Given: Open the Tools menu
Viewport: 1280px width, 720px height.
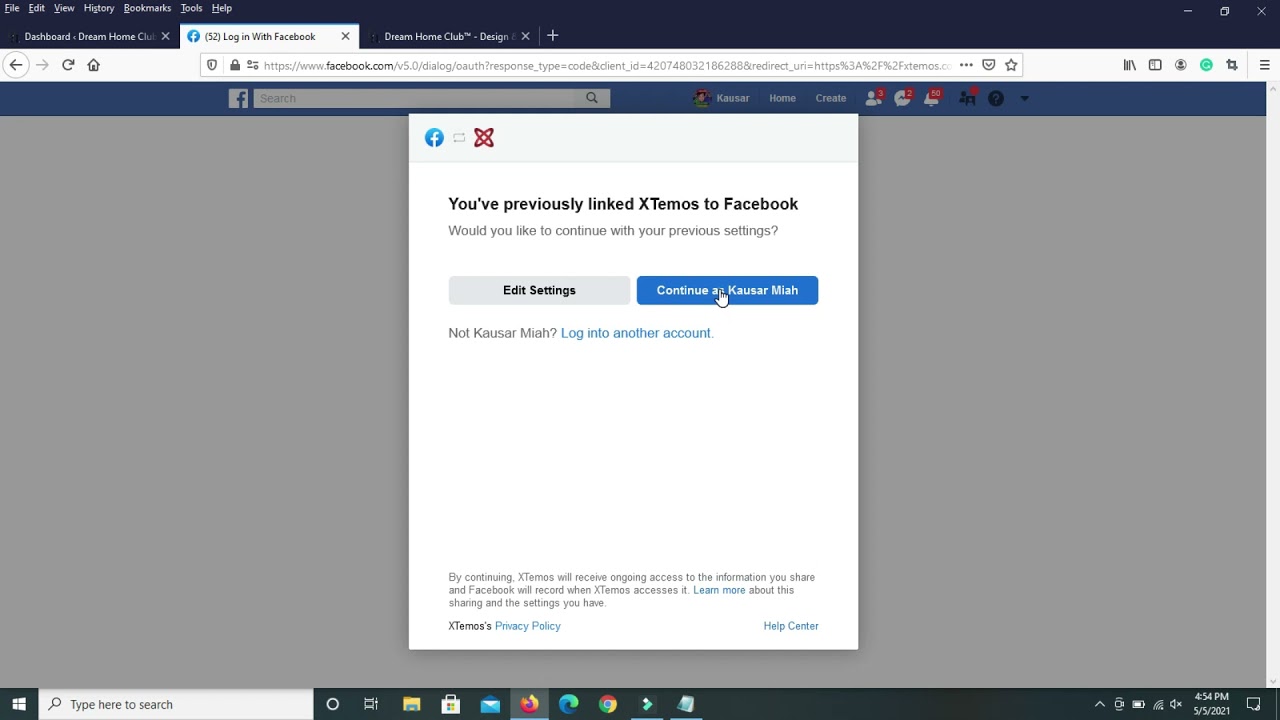Looking at the screenshot, I should tap(191, 8).
